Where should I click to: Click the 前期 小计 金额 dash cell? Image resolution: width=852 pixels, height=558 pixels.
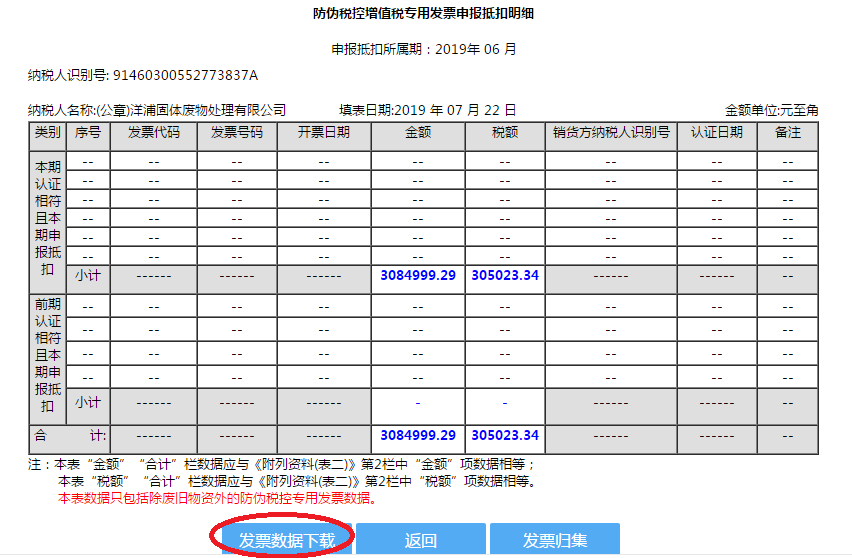(418, 406)
